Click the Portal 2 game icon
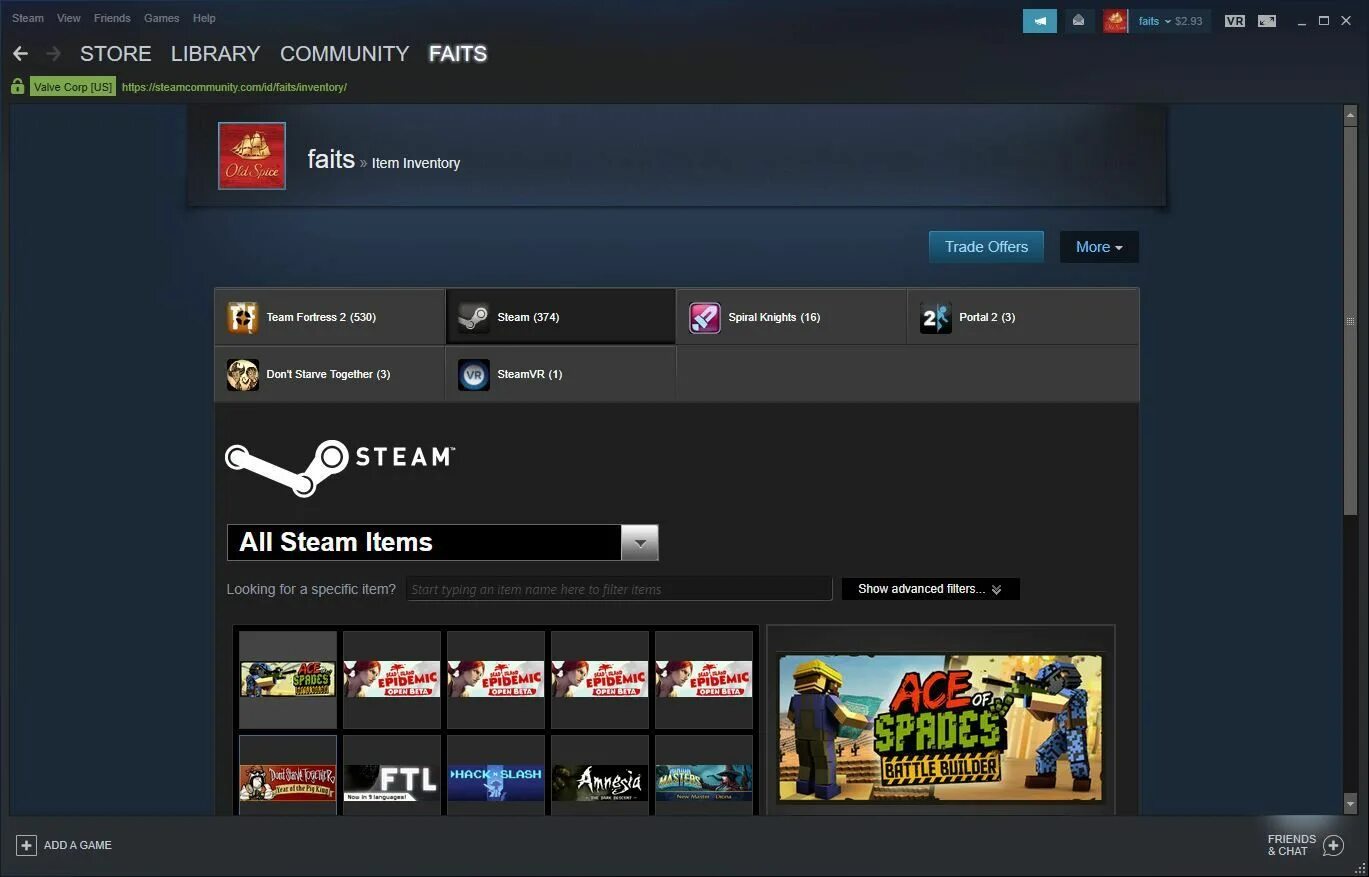 (x=935, y=317)
